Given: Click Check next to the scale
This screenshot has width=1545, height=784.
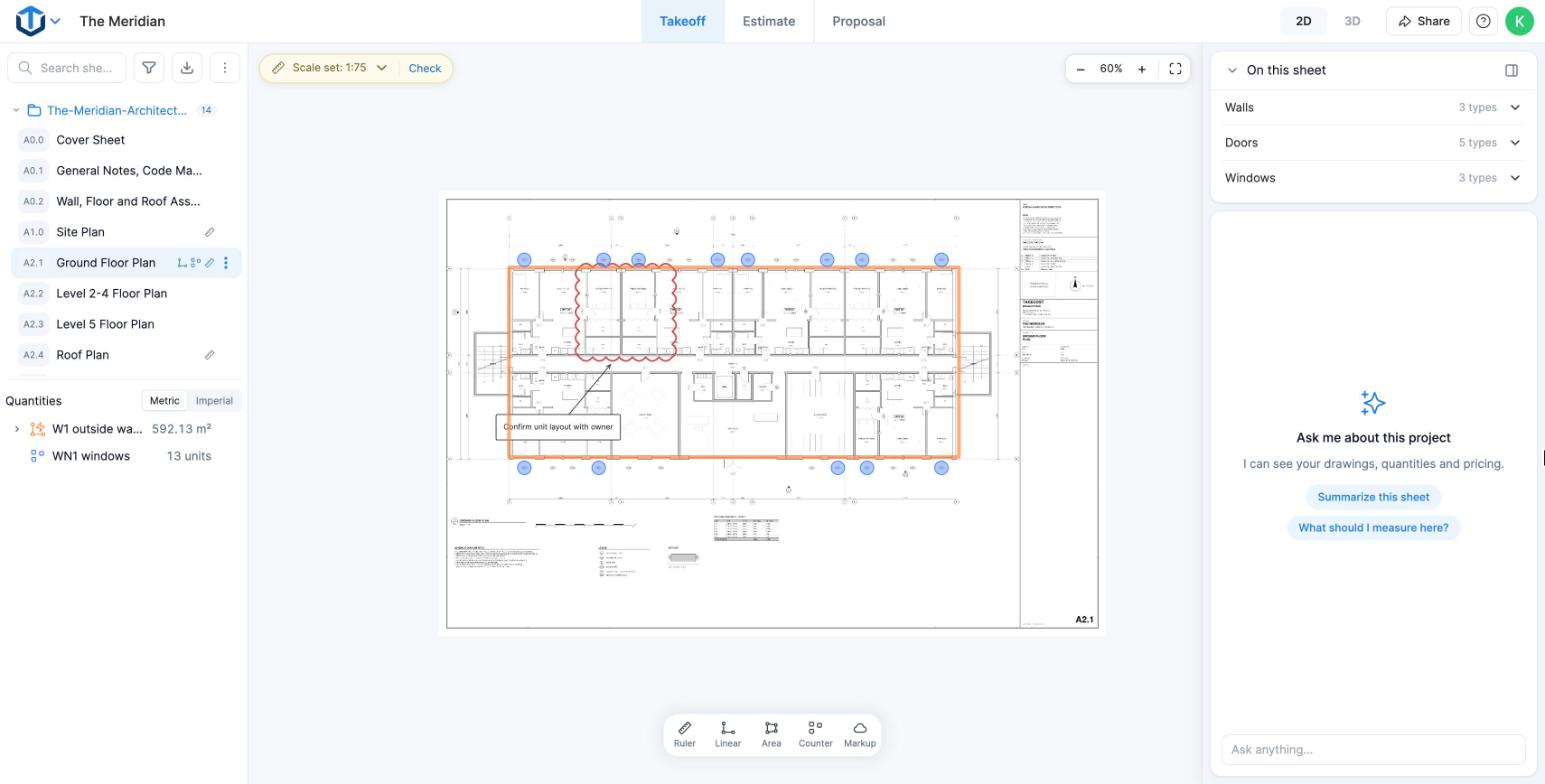Looking at the screenshot, I should pyautogui.click(x=425, y=68).
